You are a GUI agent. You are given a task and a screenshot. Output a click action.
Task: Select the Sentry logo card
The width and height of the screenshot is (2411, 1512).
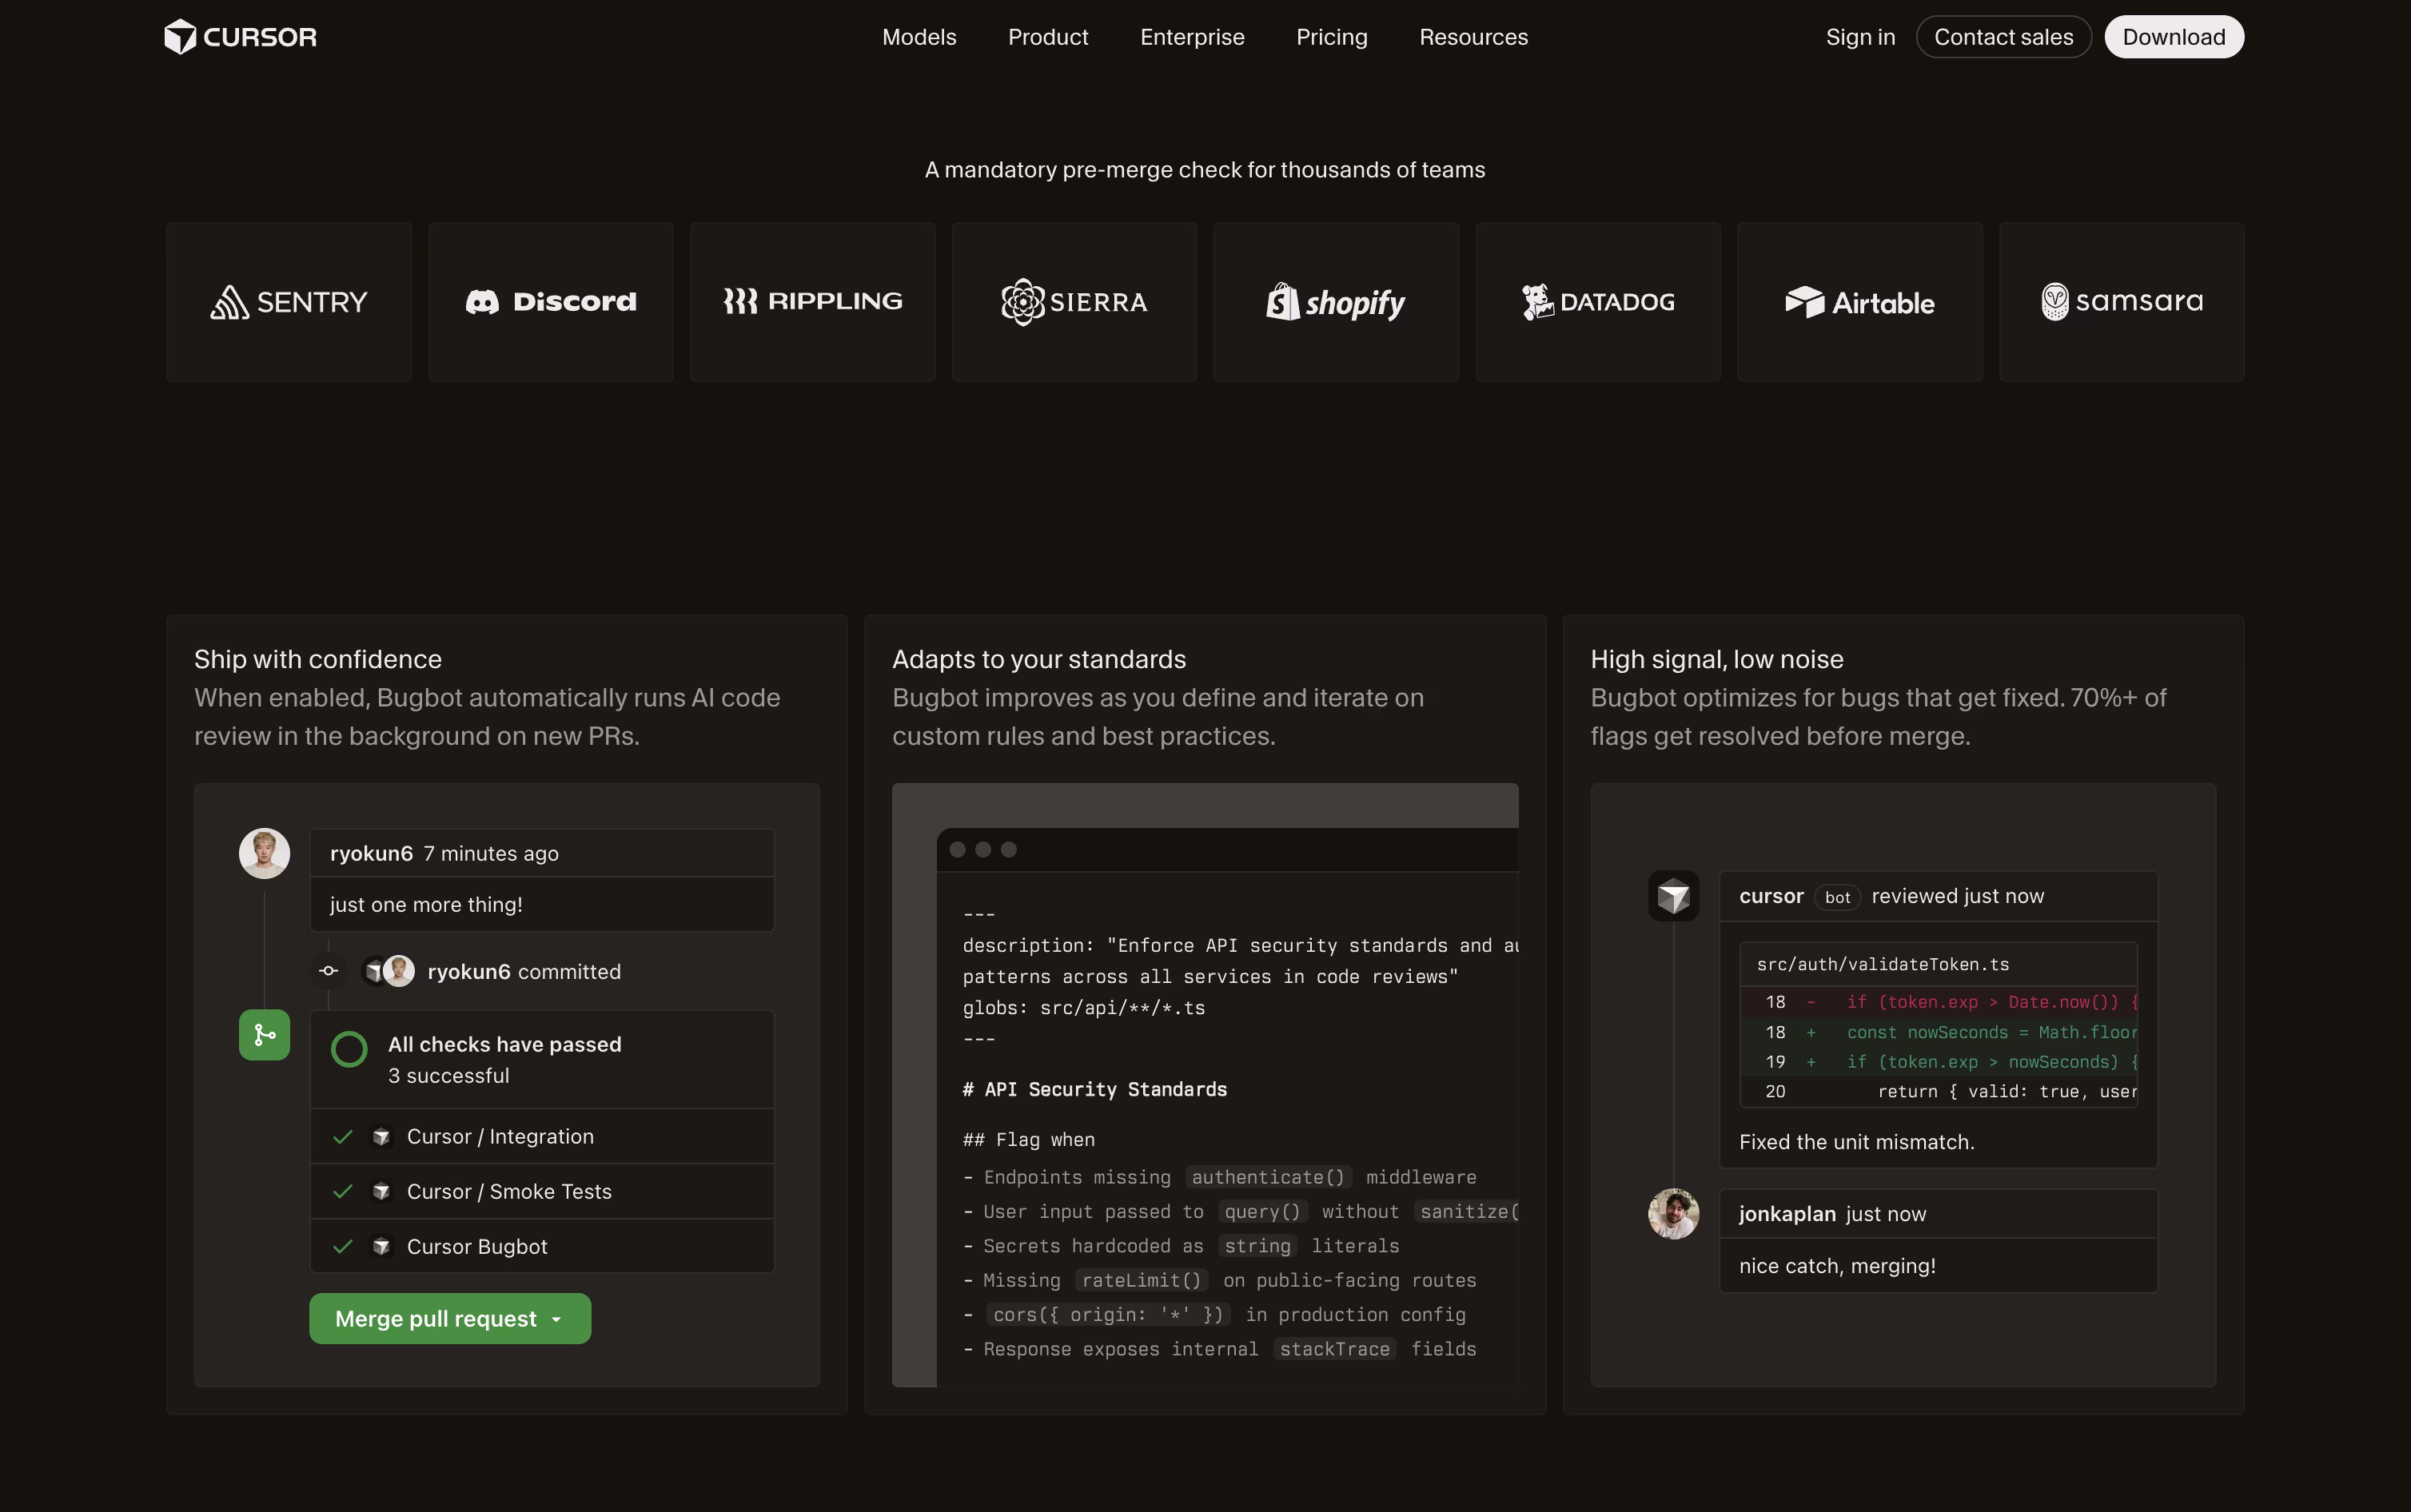click(x=289, y=302)
